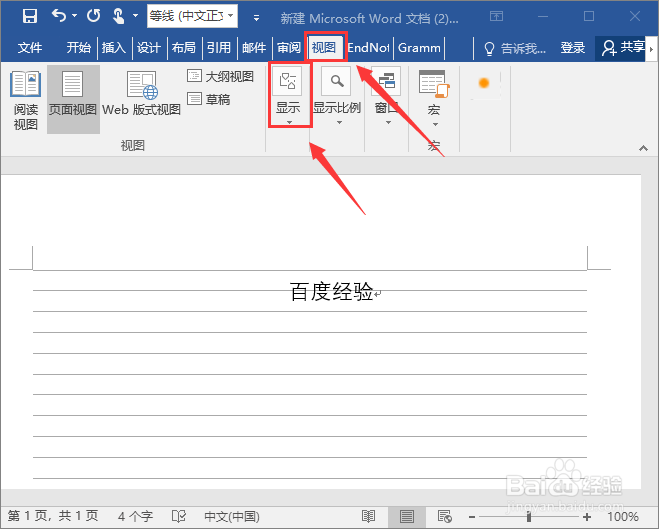Switch to 阅读视图 read mode
The height and width of the screenshot is (529, 659).
point(26,100)
